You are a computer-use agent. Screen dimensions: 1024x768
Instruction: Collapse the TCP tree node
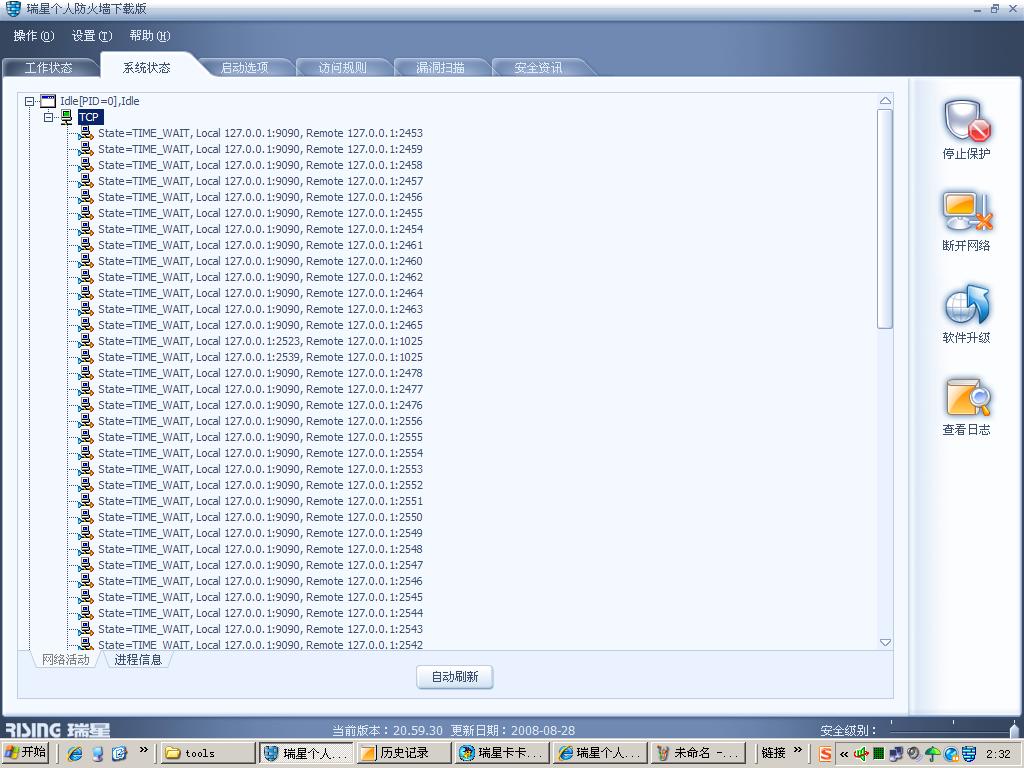48,118
